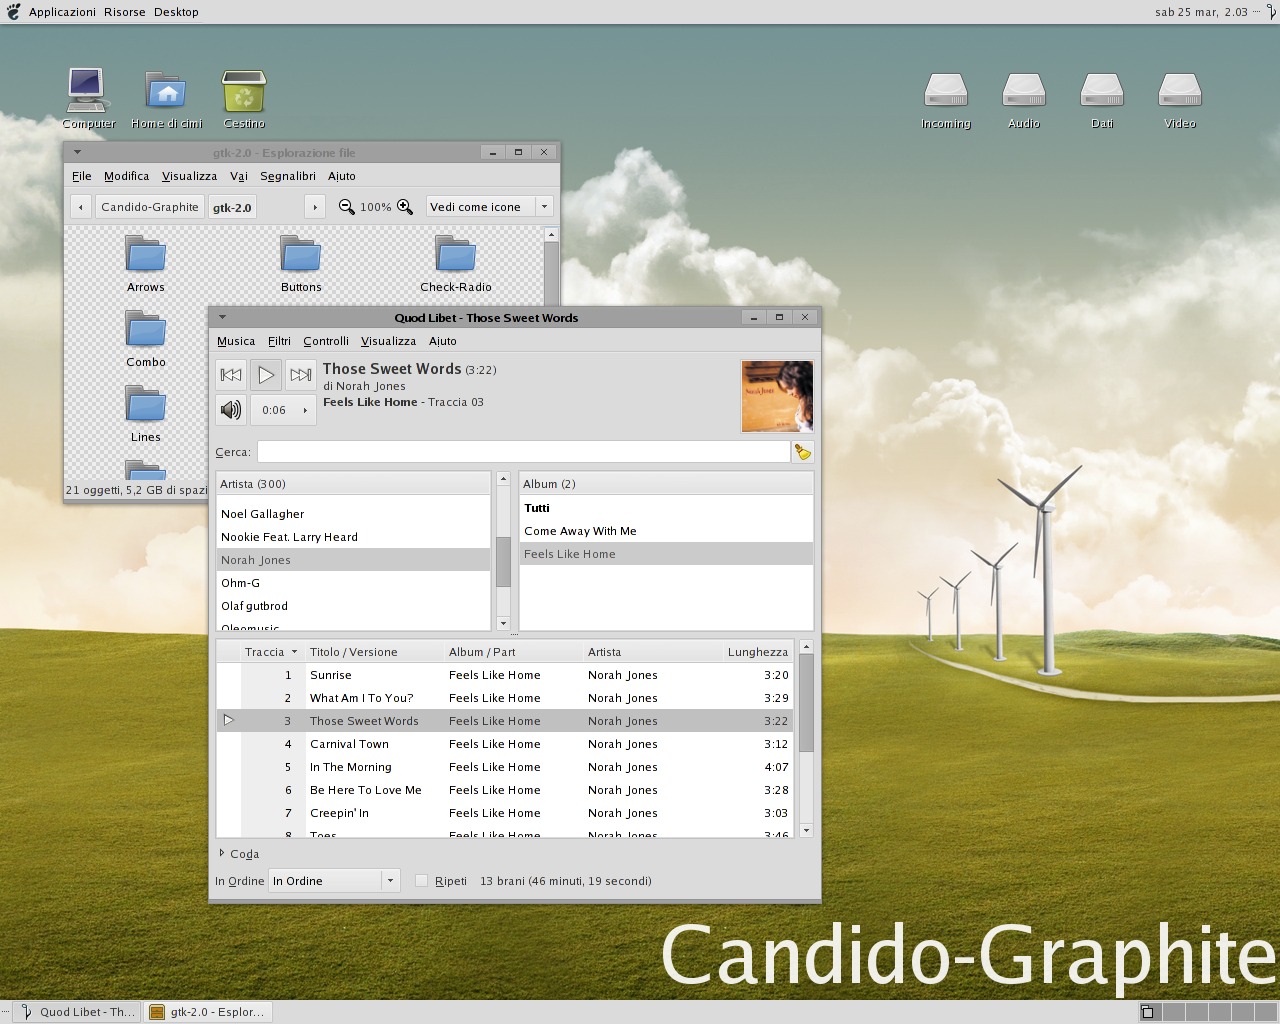Select the Sunrise track row
Viewport: 1280px width, 1024px height.
coord(505,675)
